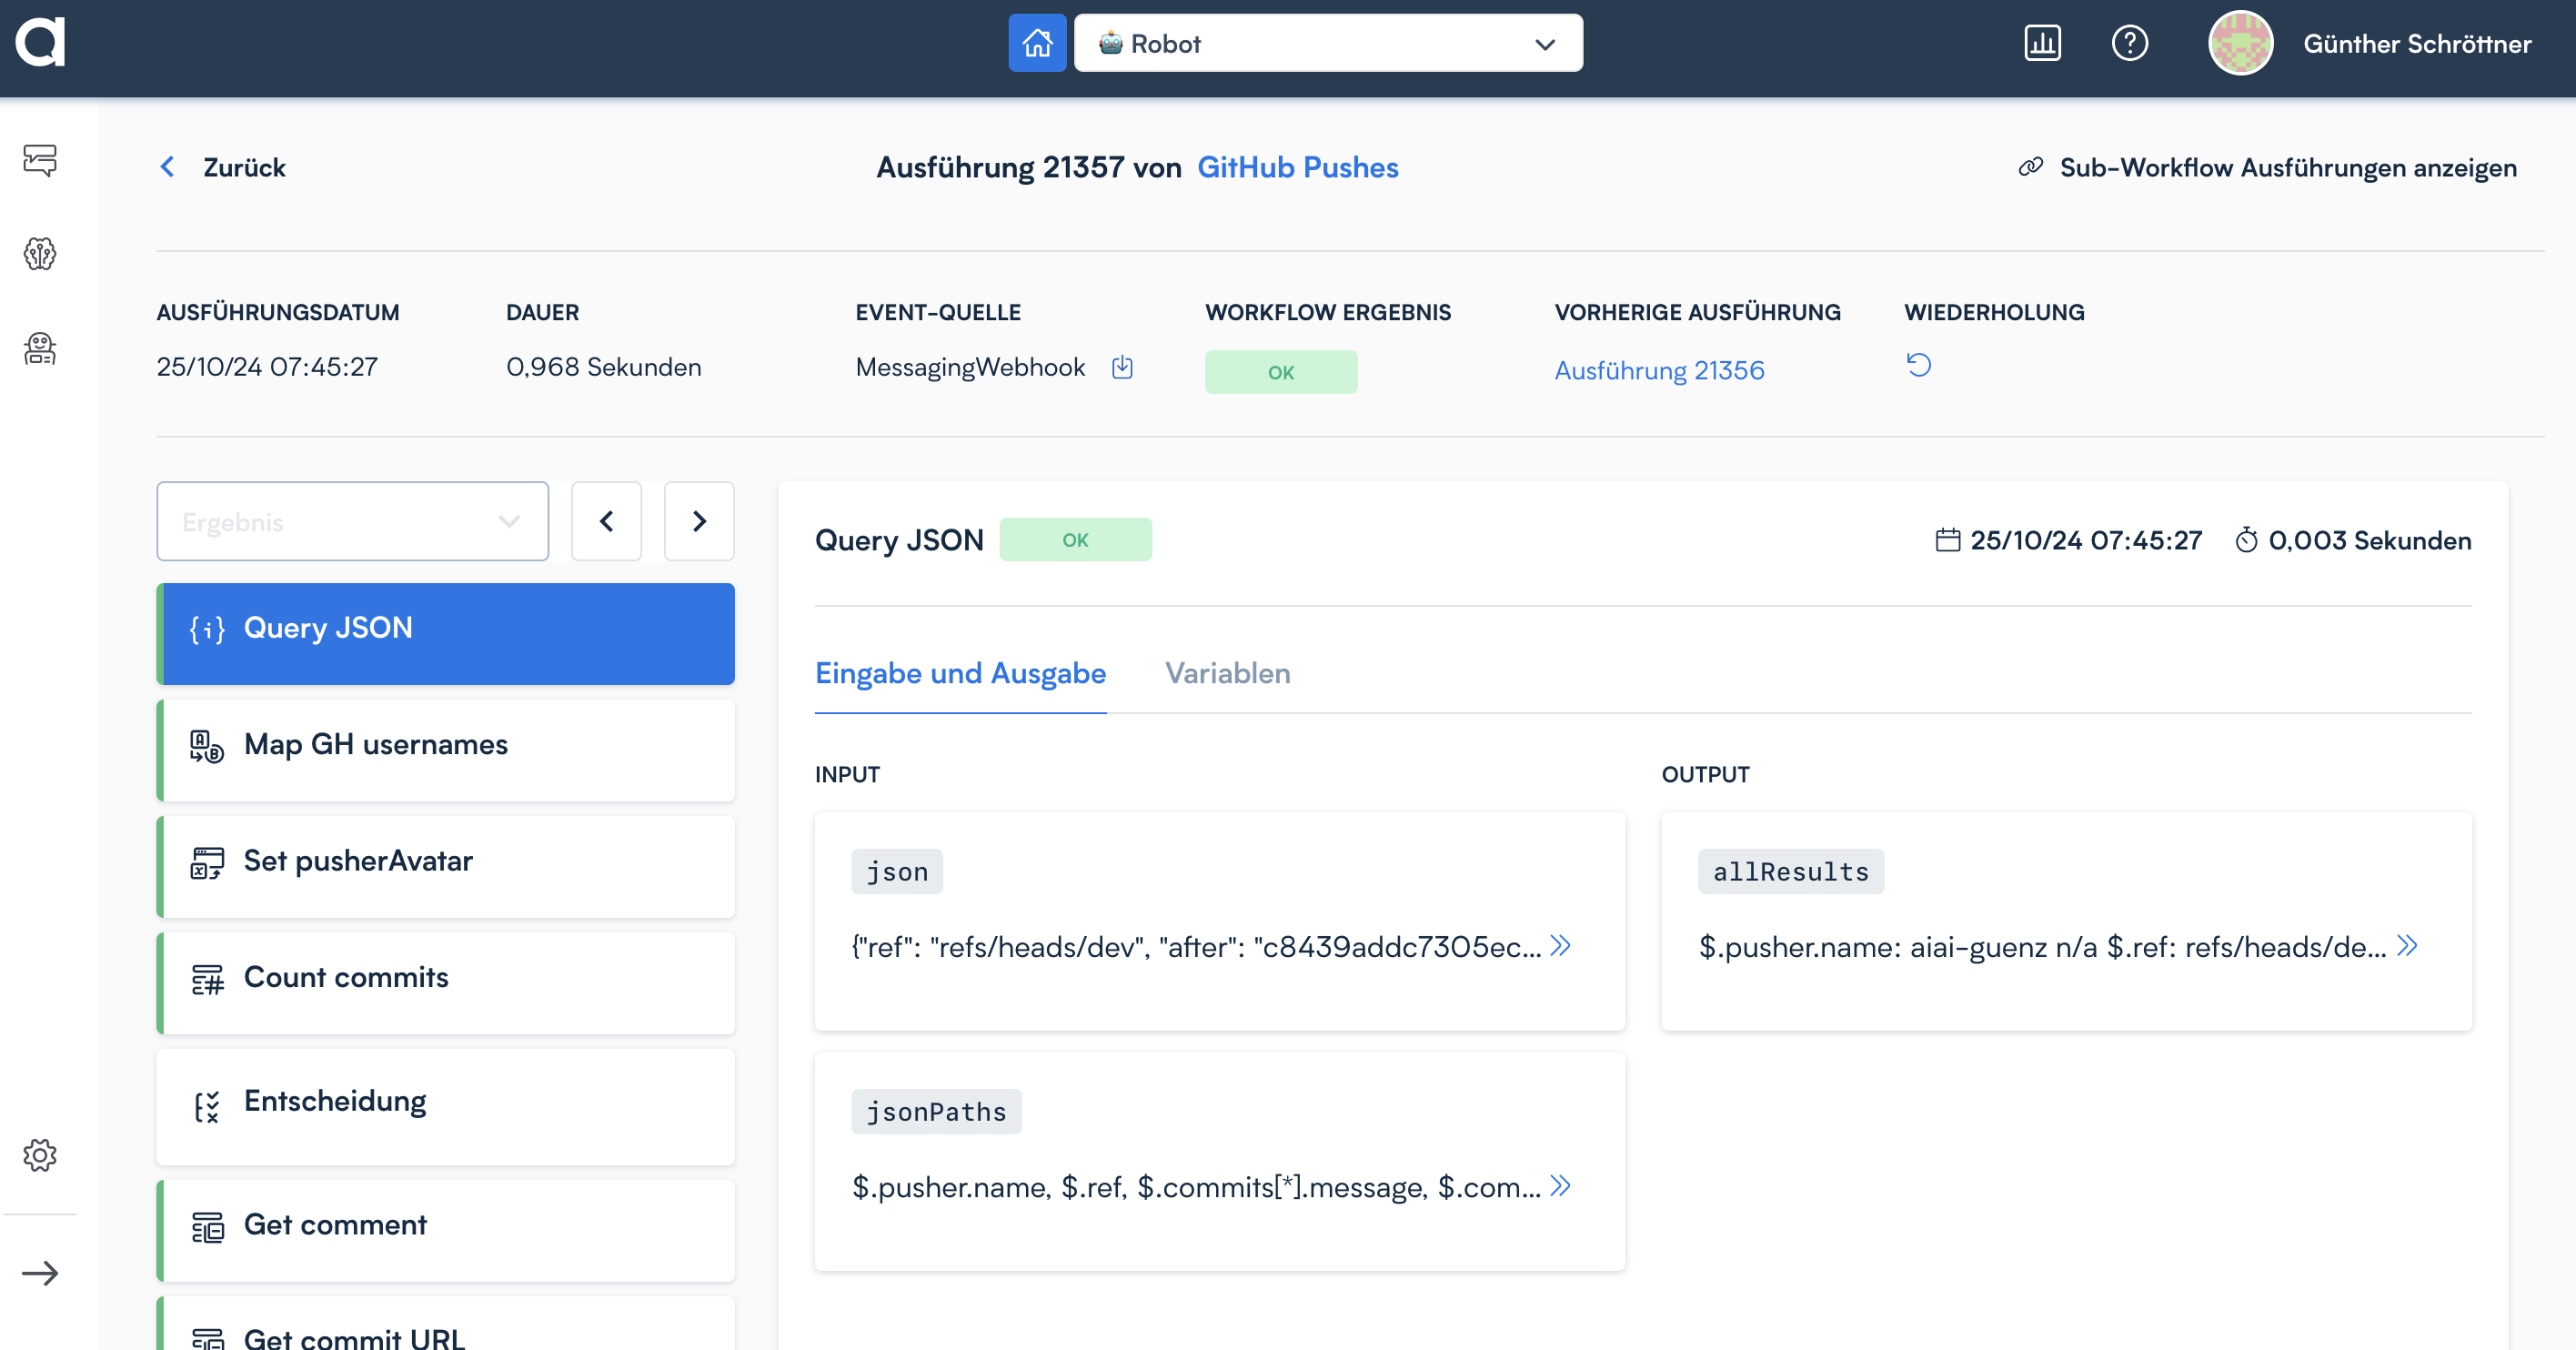Click the help question mark icon
2576x1350 pixels.
[x=2129, y=43]
